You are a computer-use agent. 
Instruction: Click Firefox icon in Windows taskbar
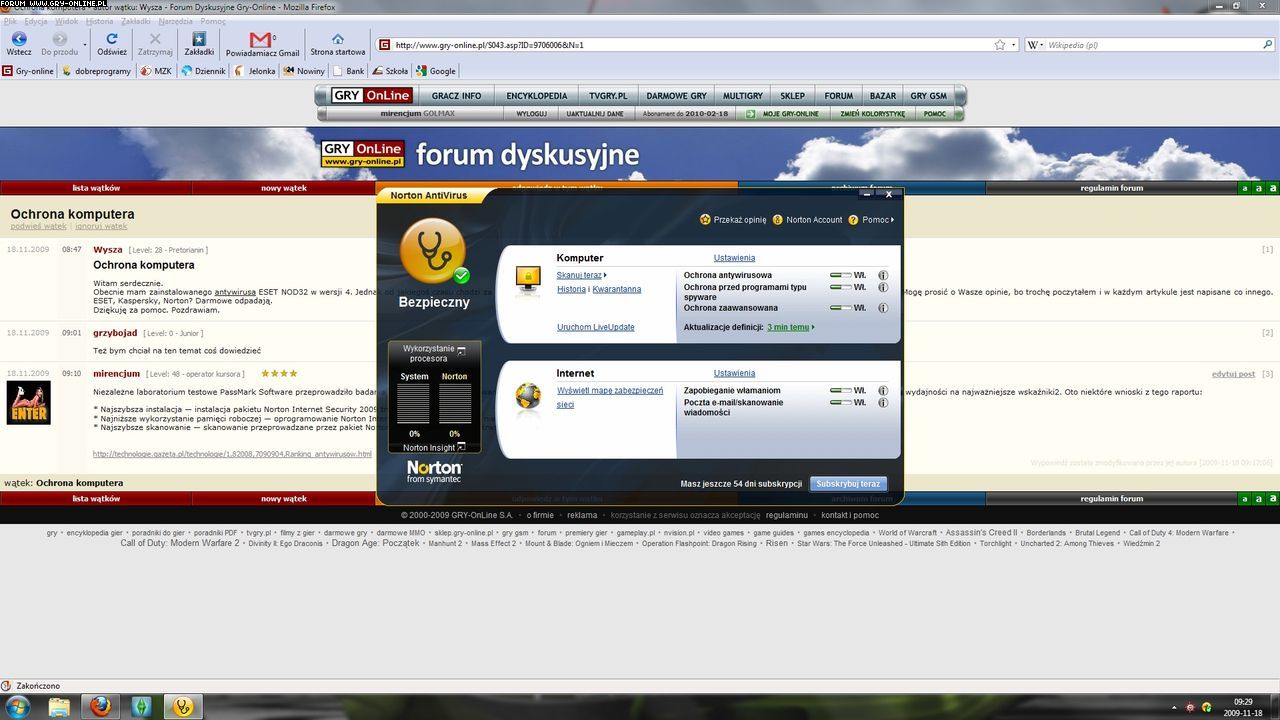[x=100, y=707]
